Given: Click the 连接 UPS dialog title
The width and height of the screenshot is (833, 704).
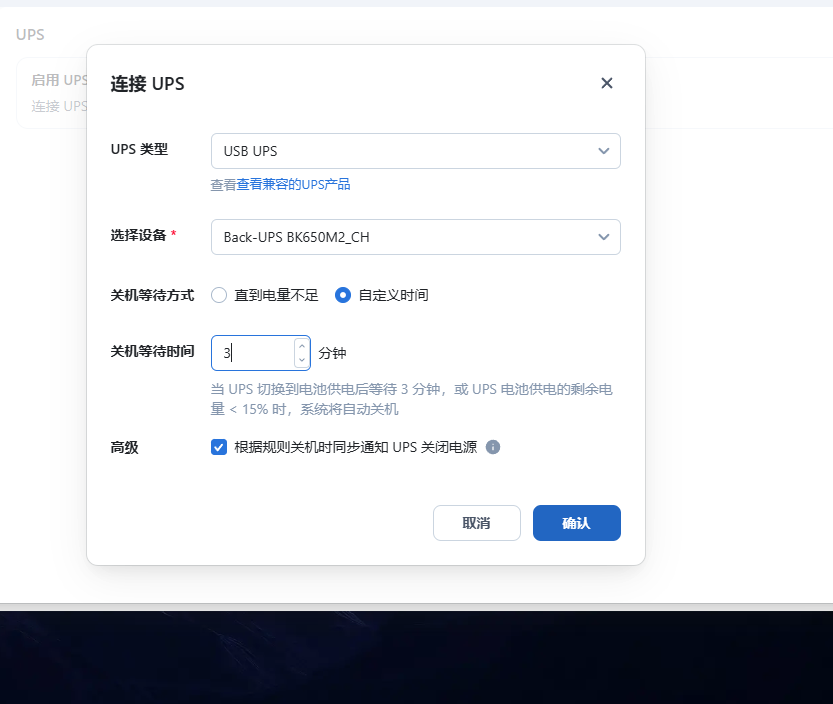Looking at the screenshot, I should click(x=147, y=84).
